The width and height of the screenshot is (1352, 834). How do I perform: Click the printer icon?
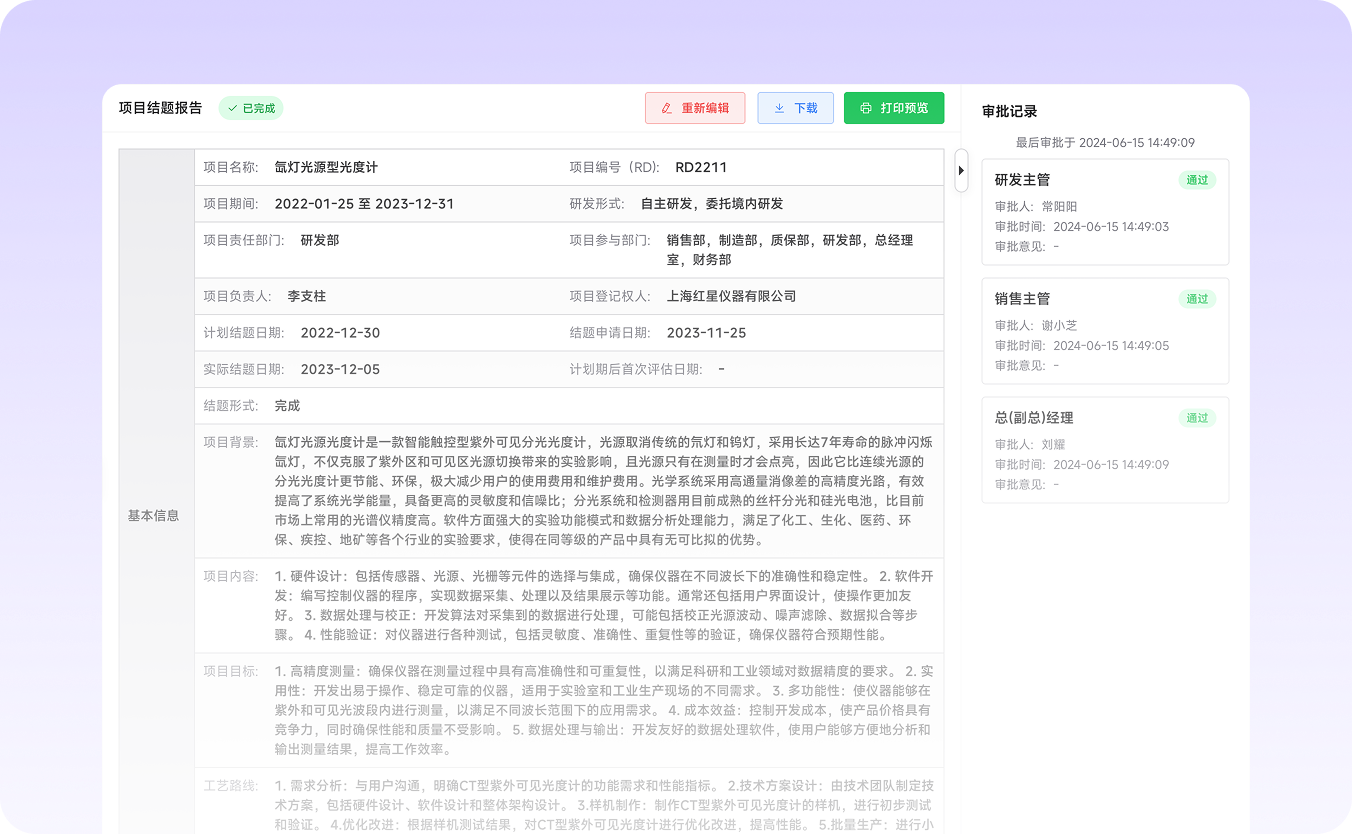click(x=866, y=108)
